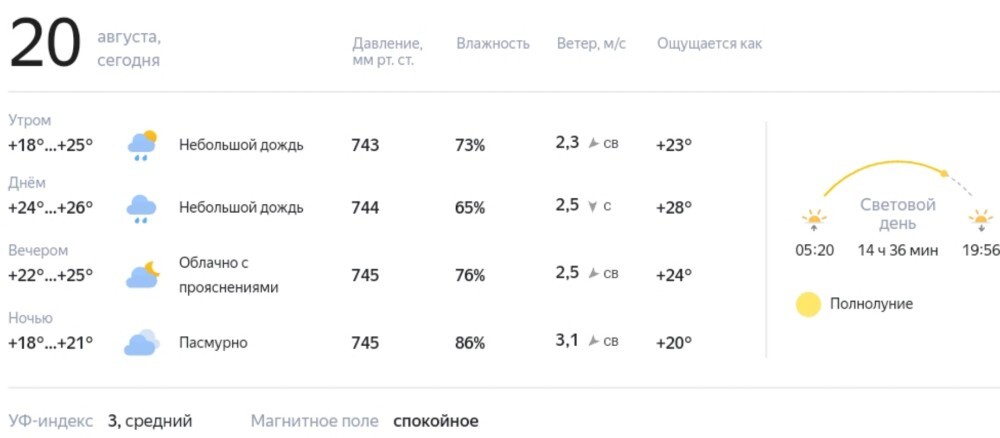This screenshot has height=438, width=1000.
Task: Click the night overcast cloud icon
Action: 142,342
